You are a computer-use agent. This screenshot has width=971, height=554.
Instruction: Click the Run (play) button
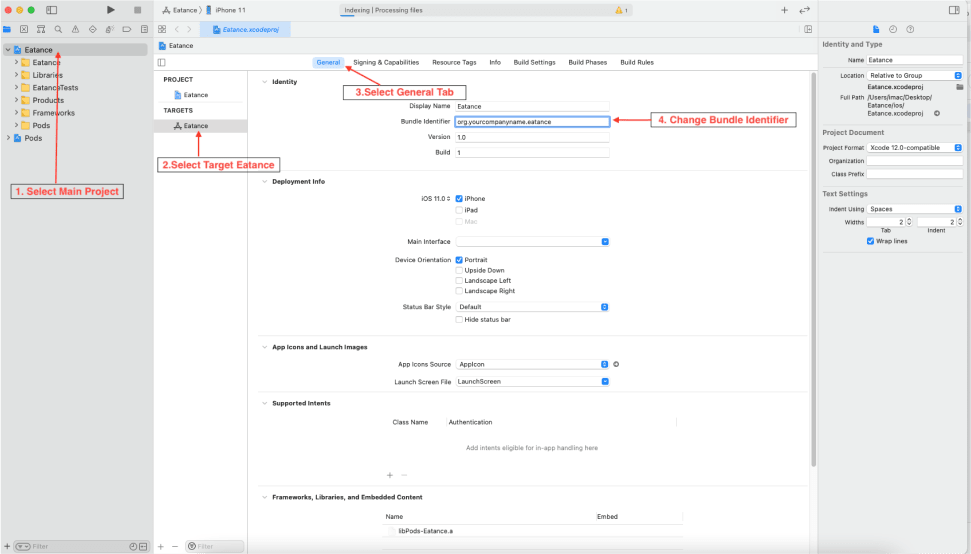(x=111, y=10)
